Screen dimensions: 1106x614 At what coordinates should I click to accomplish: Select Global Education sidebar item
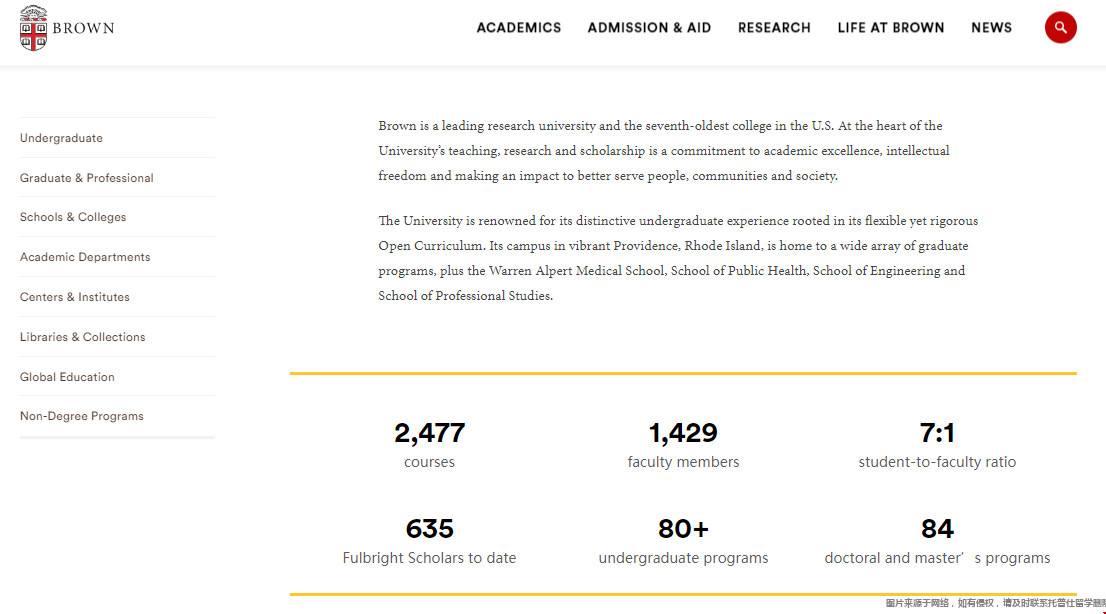click(67, 377)
